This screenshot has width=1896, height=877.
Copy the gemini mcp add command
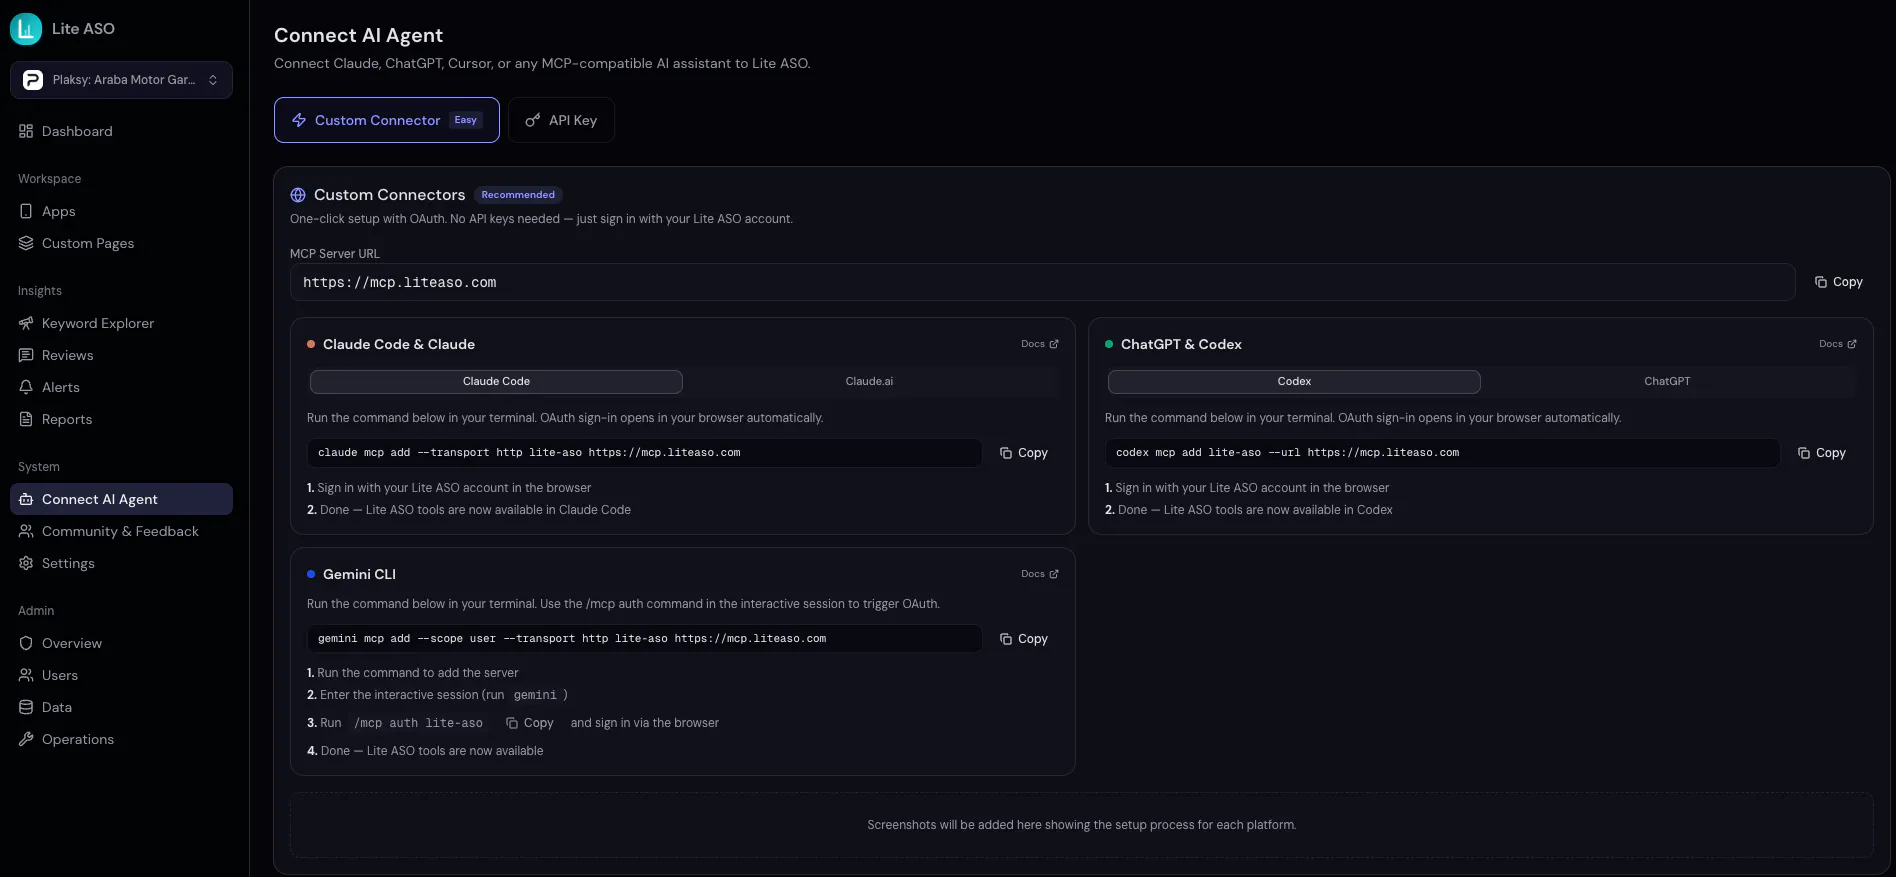[1024, 639]
